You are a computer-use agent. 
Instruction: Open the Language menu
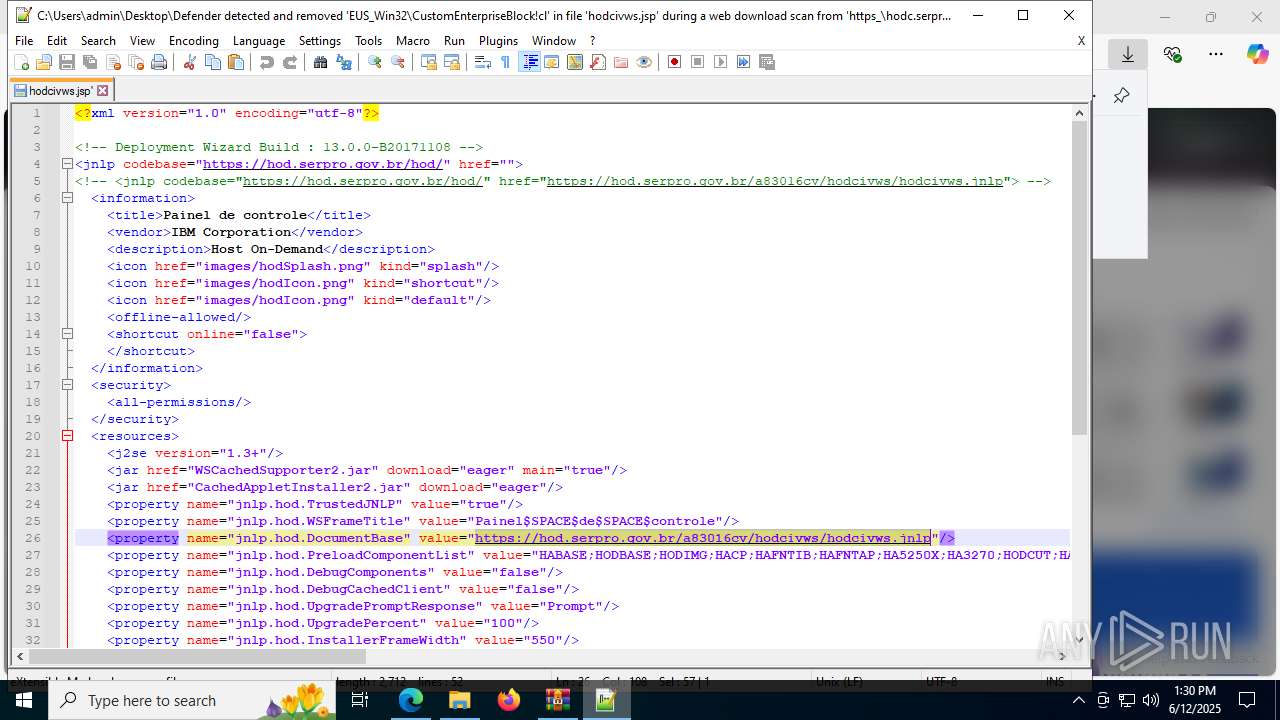coord(259,41)
